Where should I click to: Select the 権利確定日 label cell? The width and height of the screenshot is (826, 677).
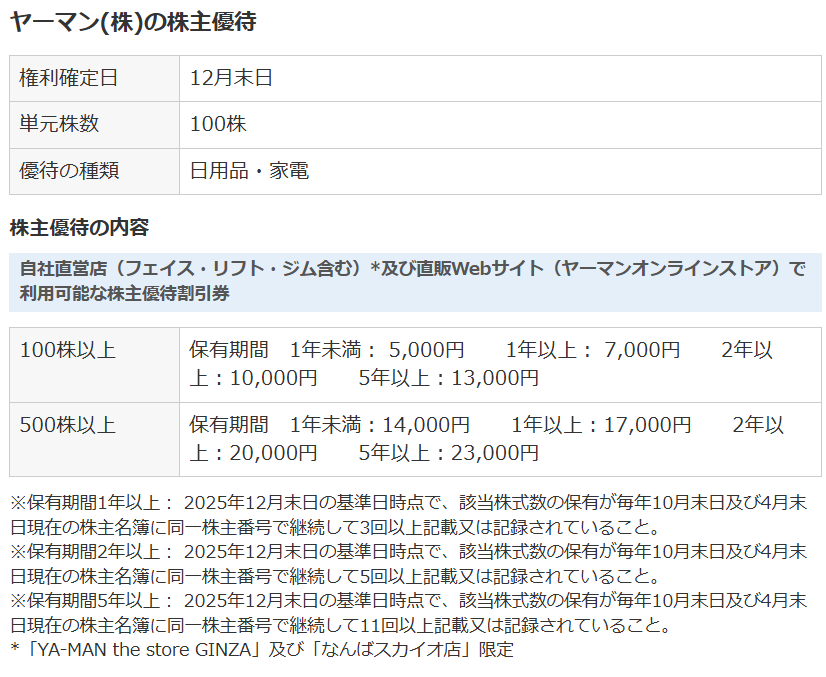coord(69,78)
